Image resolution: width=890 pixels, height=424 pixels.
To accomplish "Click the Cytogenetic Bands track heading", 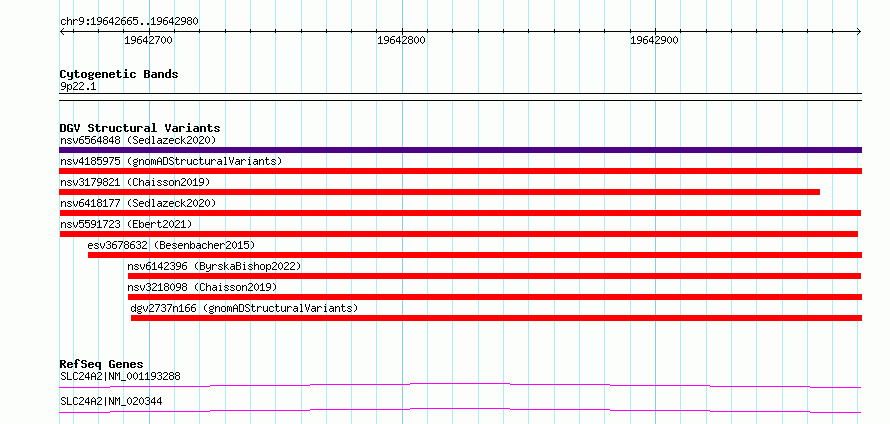I will click(119, 74).
